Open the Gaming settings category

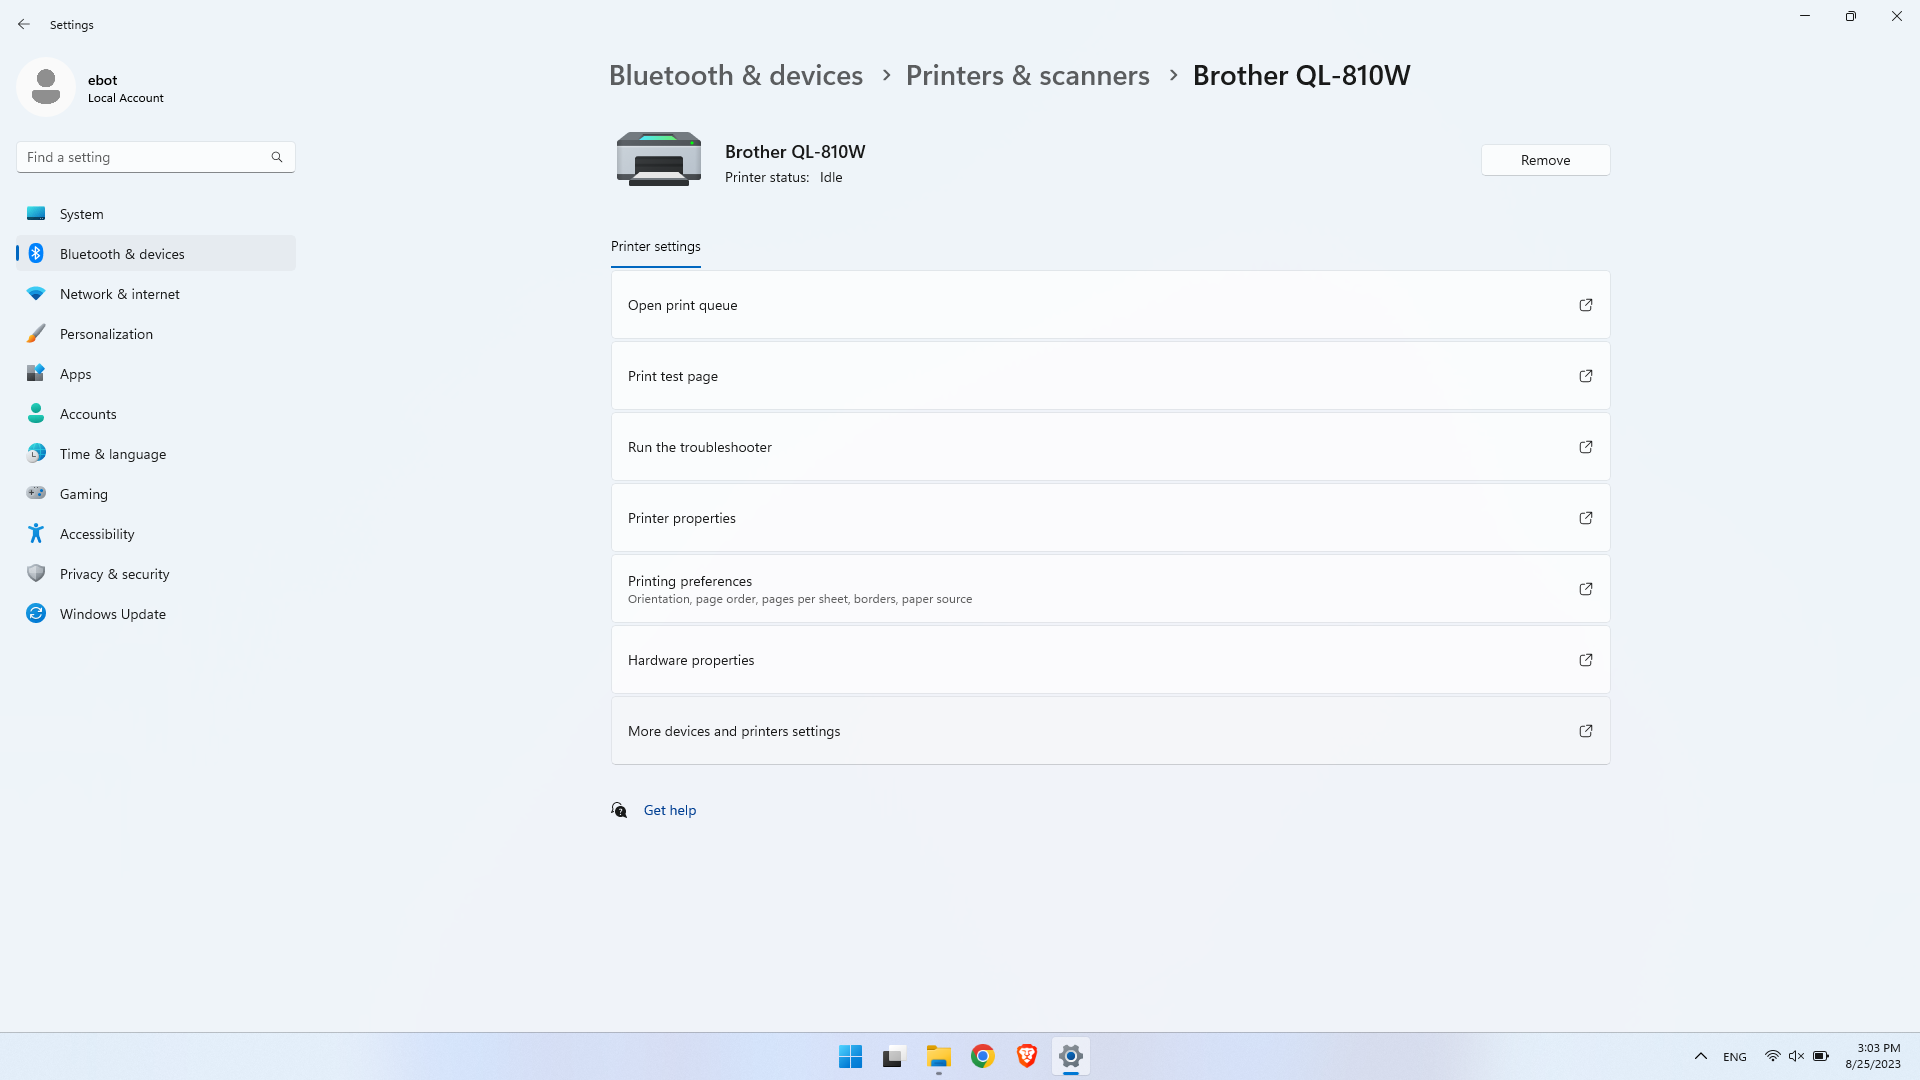coord(156,493)
